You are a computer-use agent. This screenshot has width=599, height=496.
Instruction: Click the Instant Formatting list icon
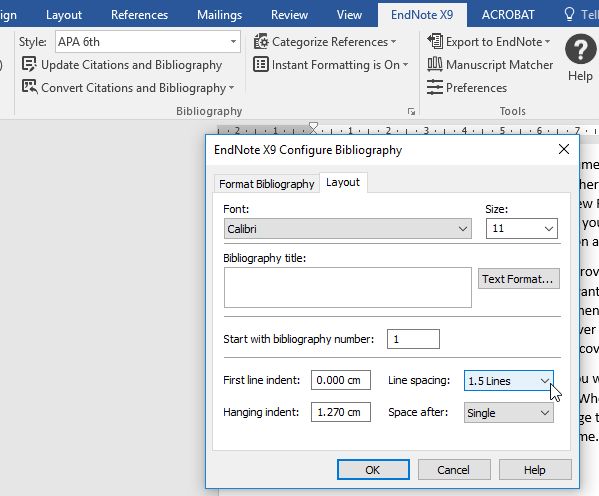click(x=261, y=65)
